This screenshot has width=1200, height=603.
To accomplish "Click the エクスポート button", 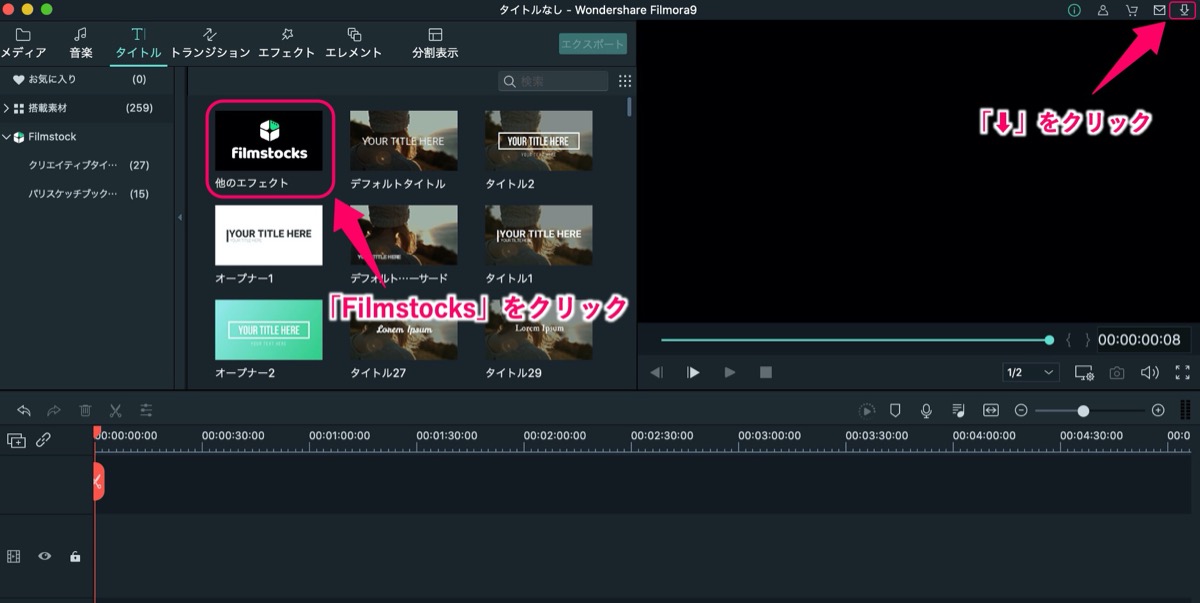I will coord(593,44).
